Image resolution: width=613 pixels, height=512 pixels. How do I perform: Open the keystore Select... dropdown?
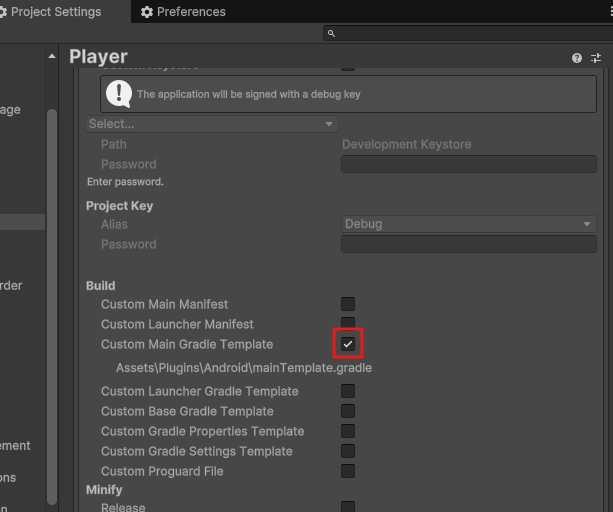point(211,124)
